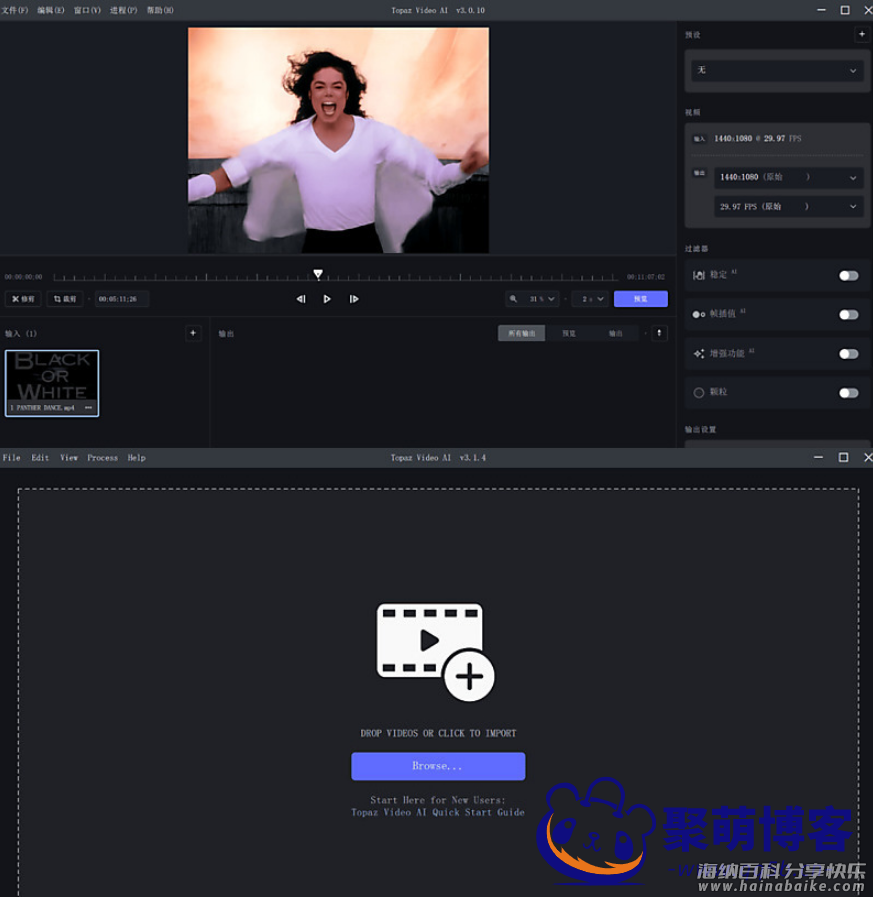Image resolution: width=873 pixels, height=897 pixels.
Task: Click the 增强功能 enhancement sparkle icon
Action: pos(699,354)
